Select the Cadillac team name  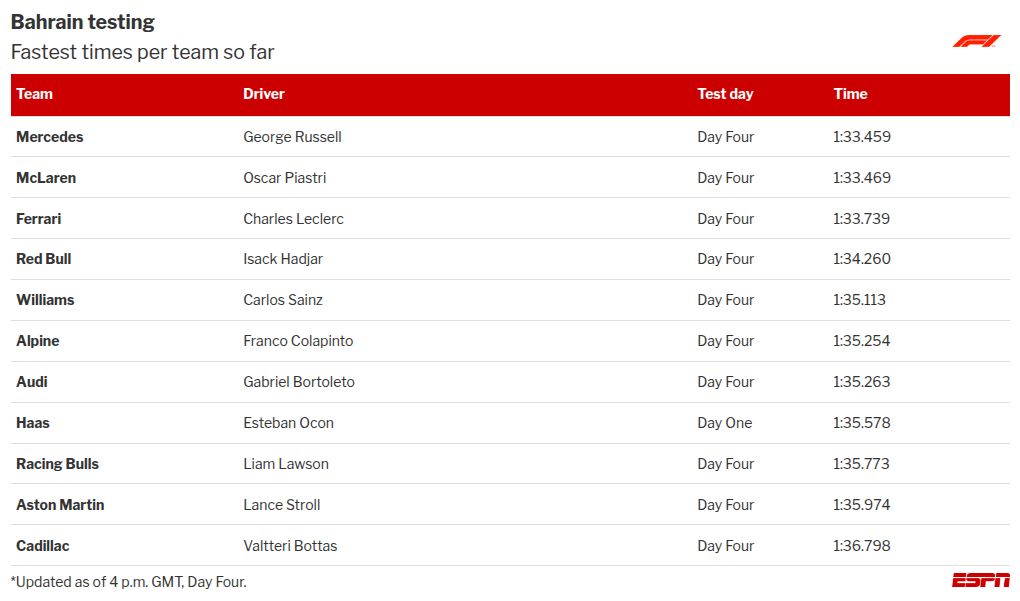43,546
